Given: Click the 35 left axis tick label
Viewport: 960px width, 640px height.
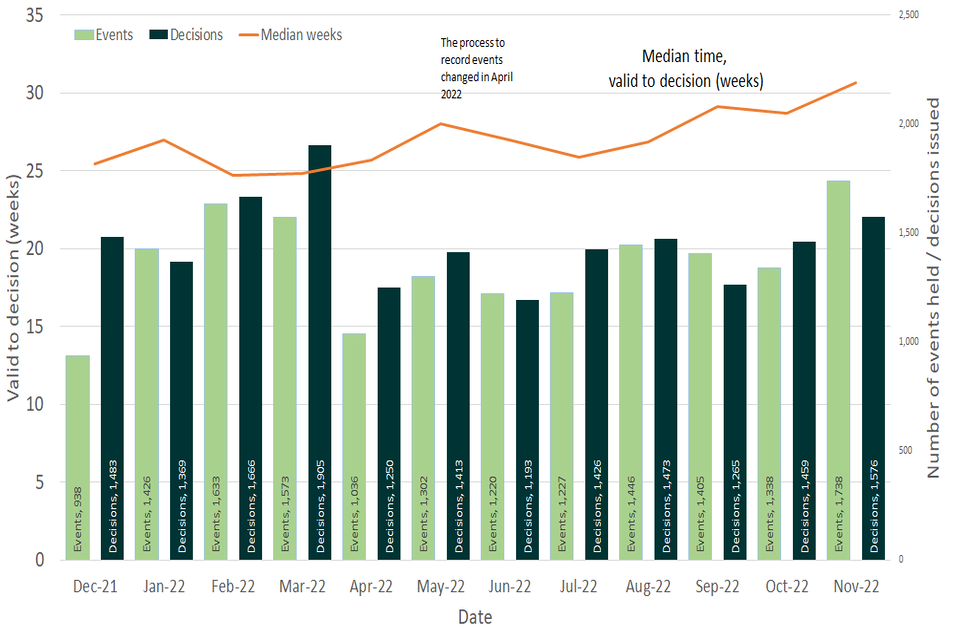Looking at the screenshot, I should click(x=36, y=16).
